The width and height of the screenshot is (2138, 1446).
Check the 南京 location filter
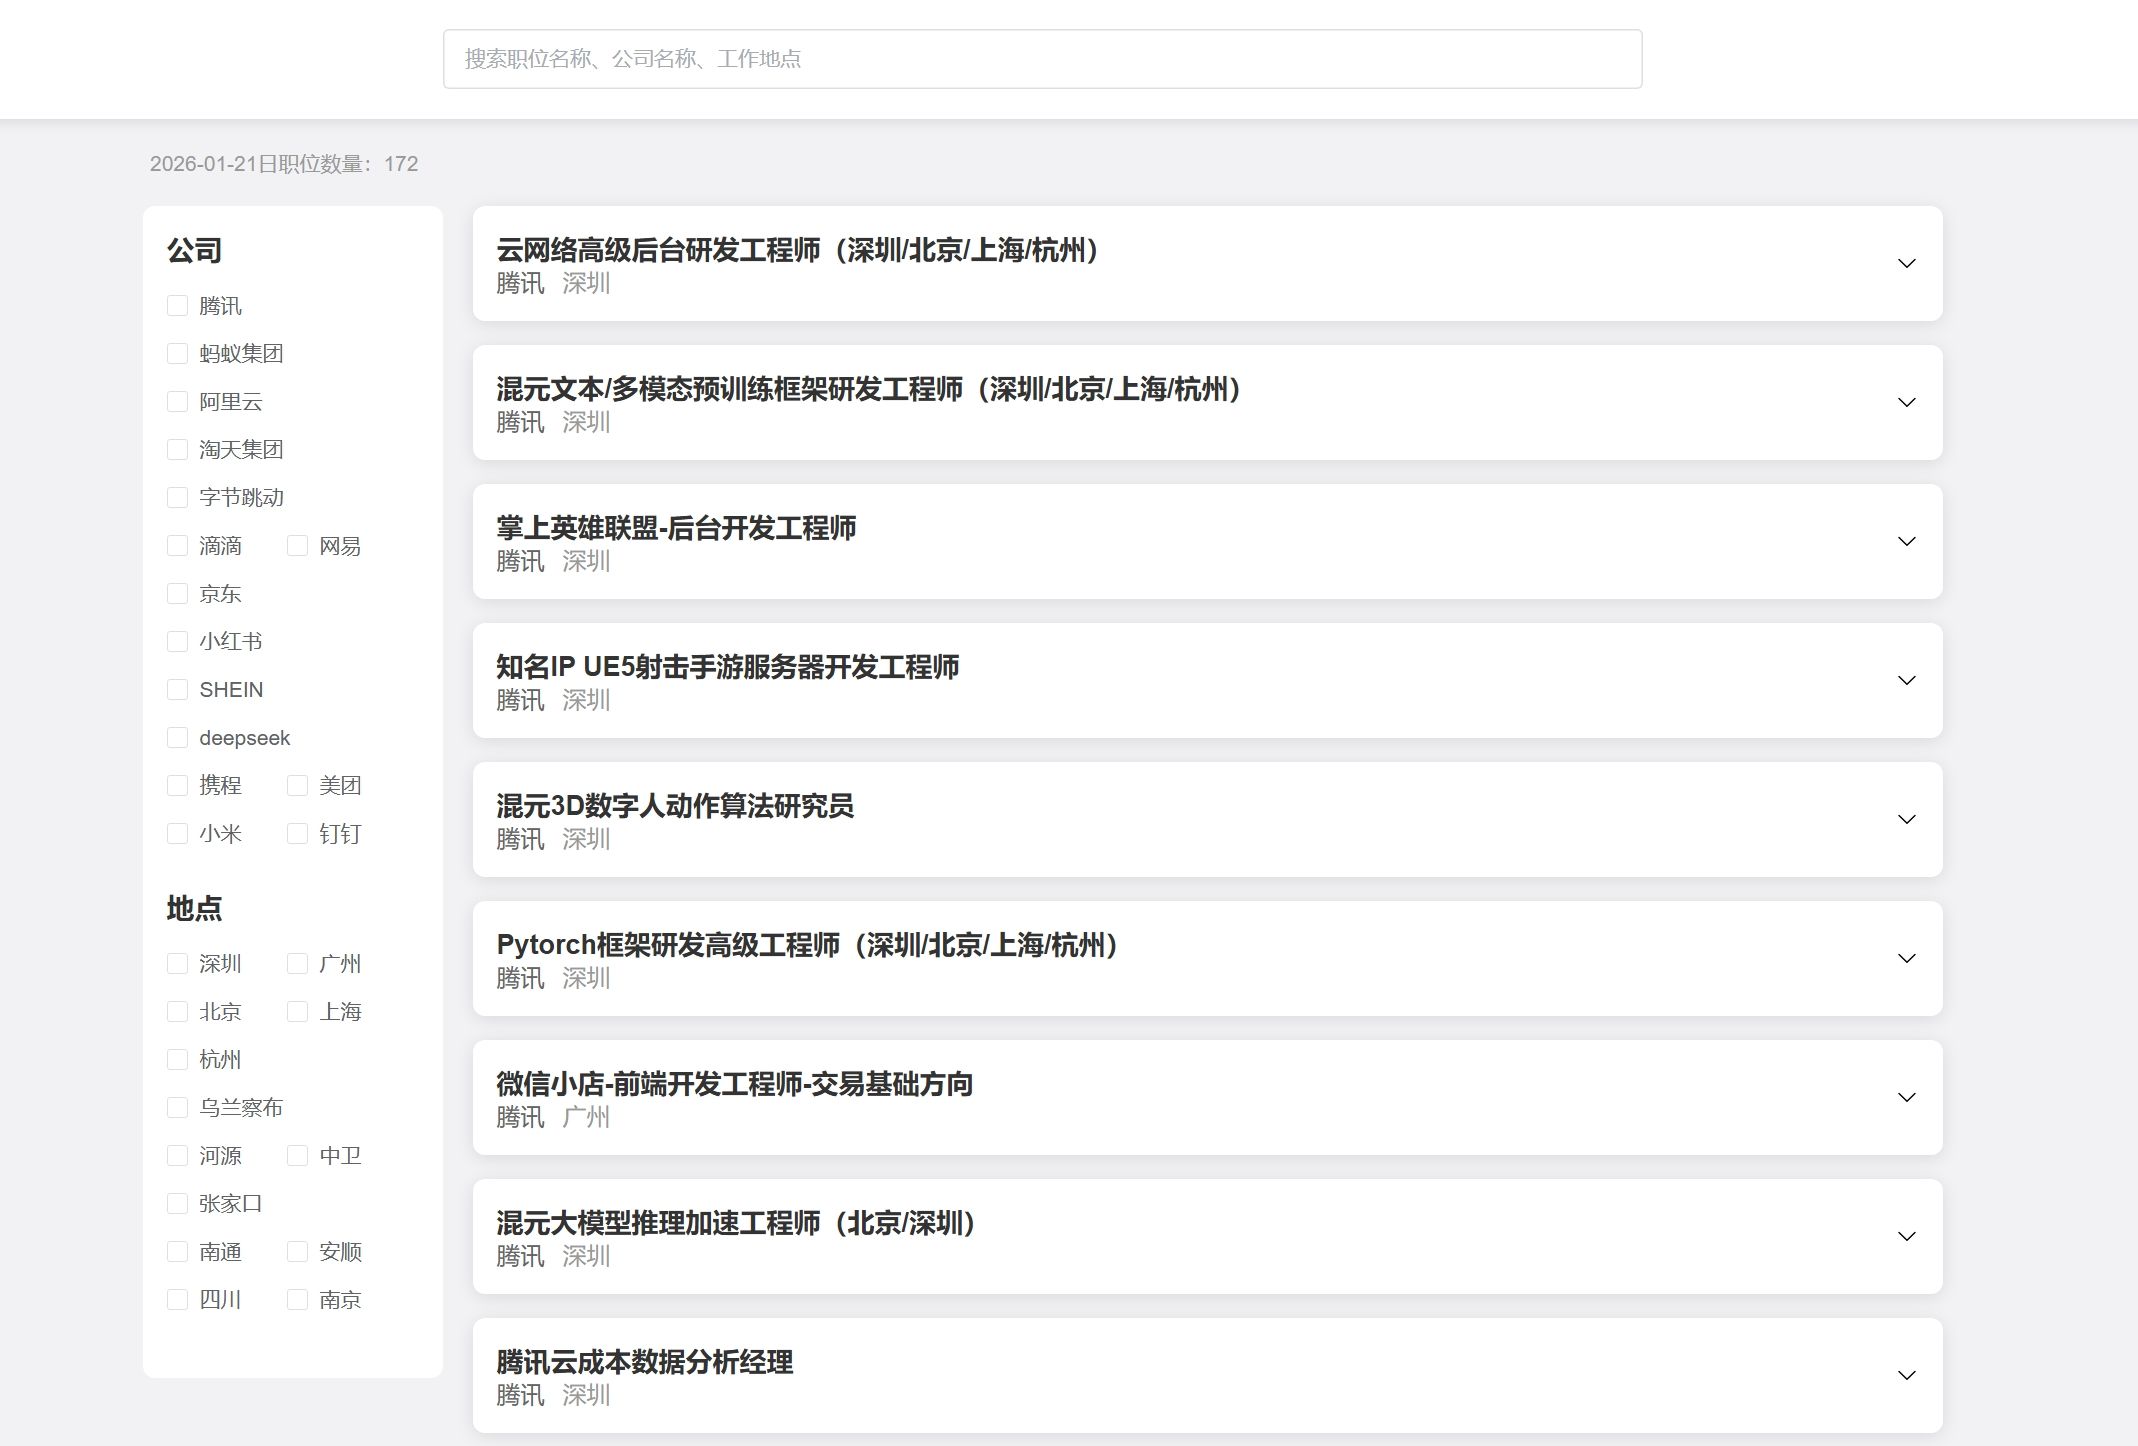298,1300
